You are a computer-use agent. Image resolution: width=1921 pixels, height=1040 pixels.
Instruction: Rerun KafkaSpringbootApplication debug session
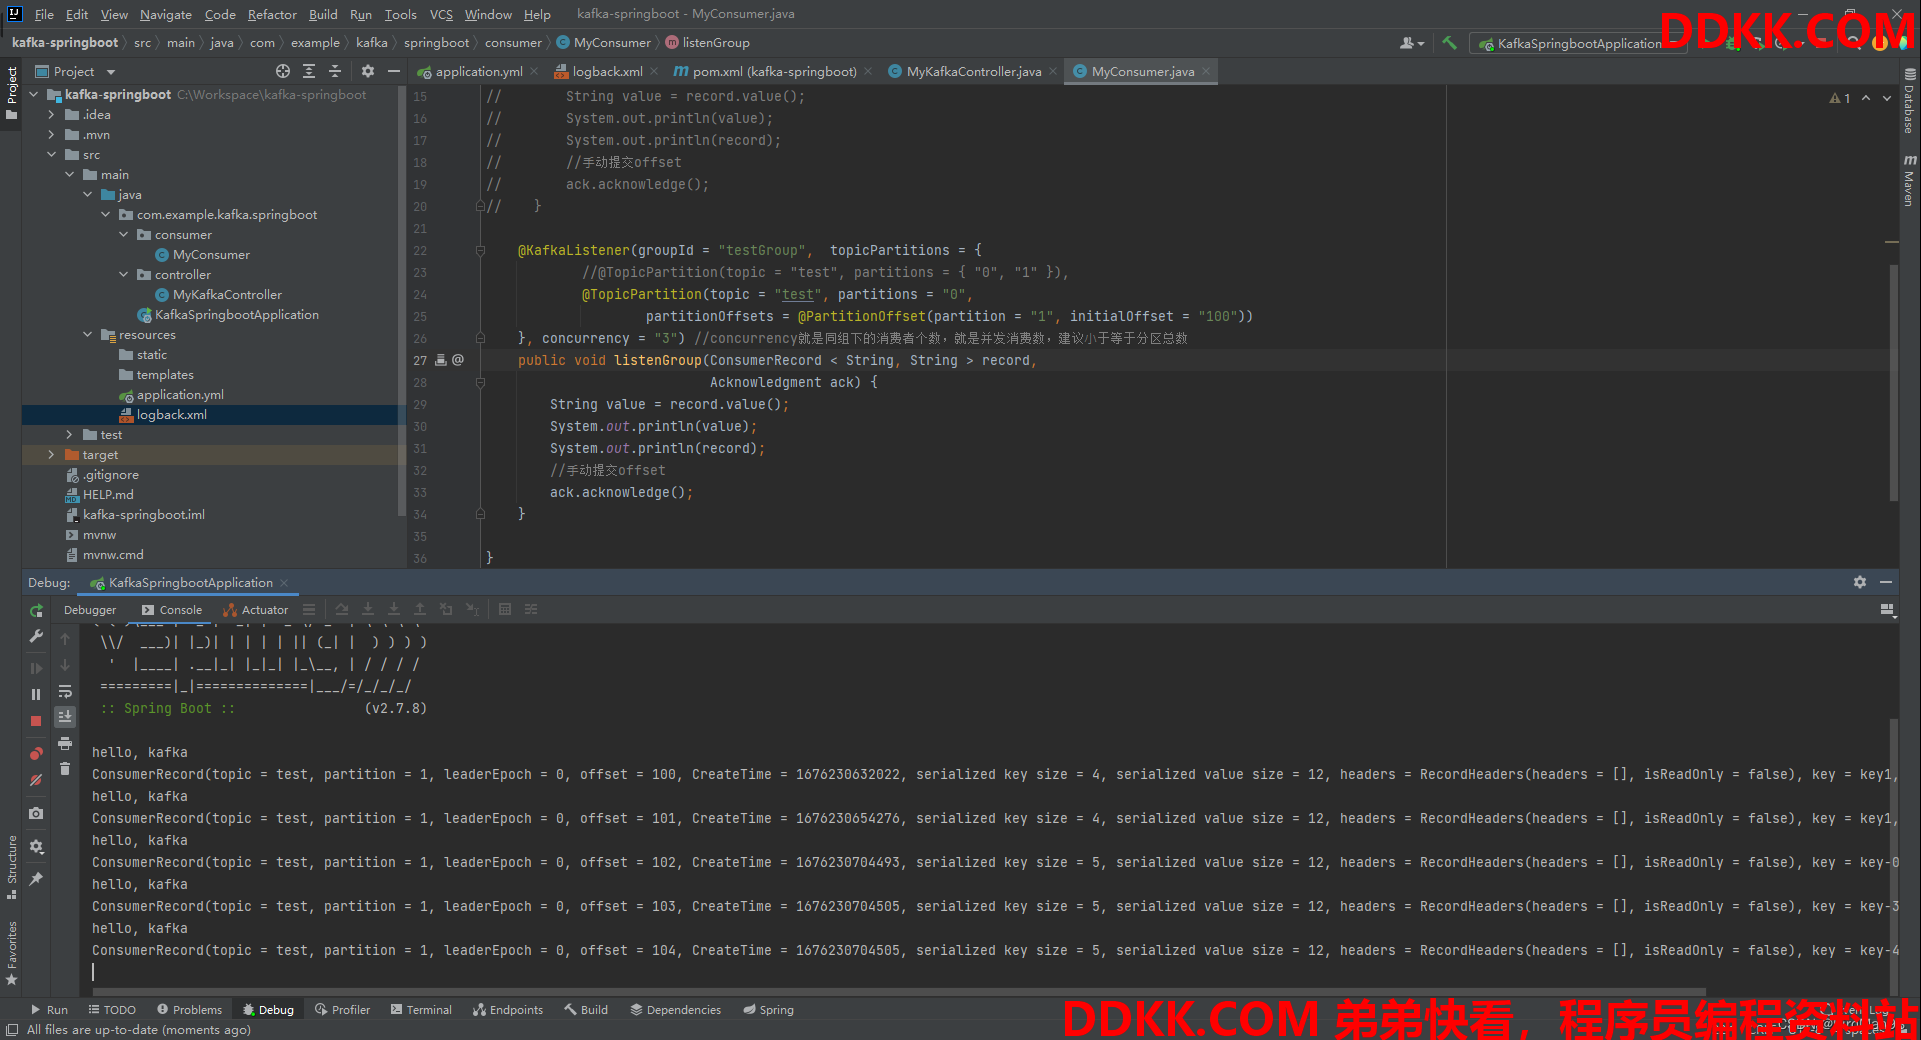[x=37, y=610]
